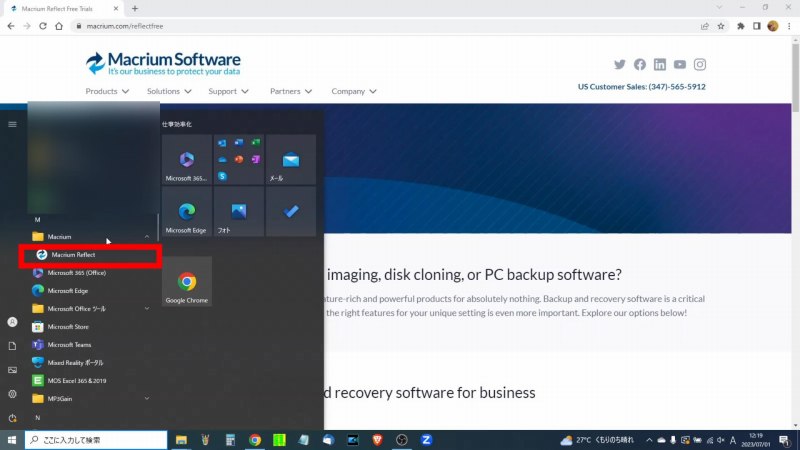Jump to letter N in app list
This screenshot has width=800, height=450.
[x=37, y=417]
